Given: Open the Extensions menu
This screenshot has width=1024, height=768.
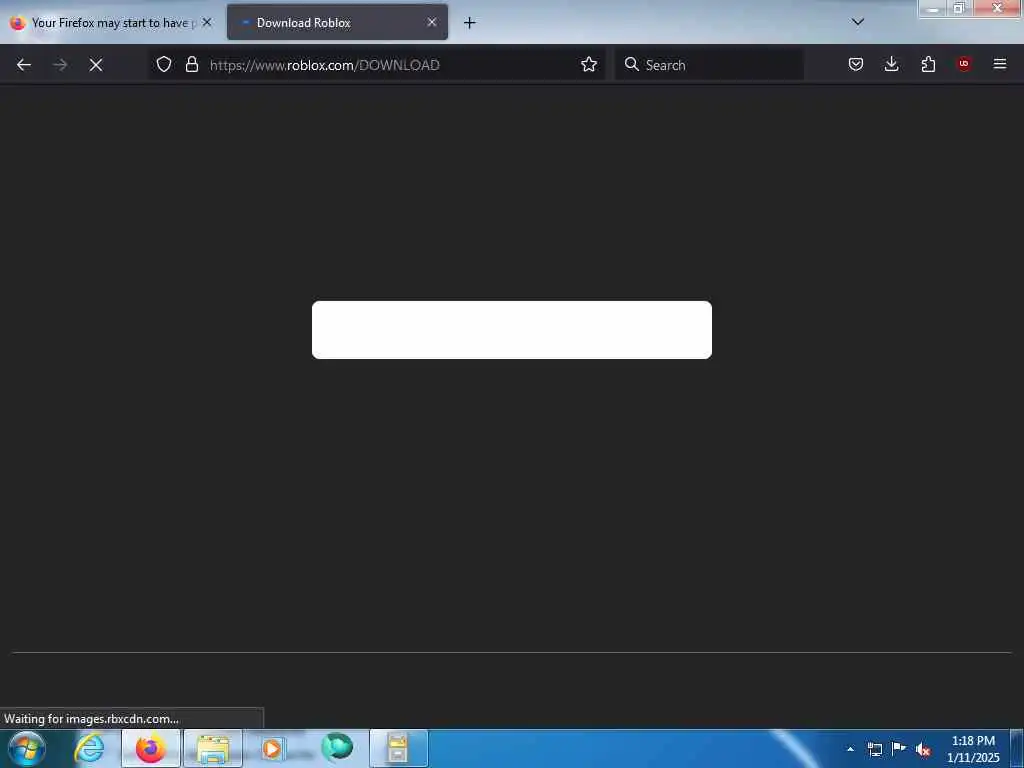Looking at the screenshot, I should [x=928, y=64].
